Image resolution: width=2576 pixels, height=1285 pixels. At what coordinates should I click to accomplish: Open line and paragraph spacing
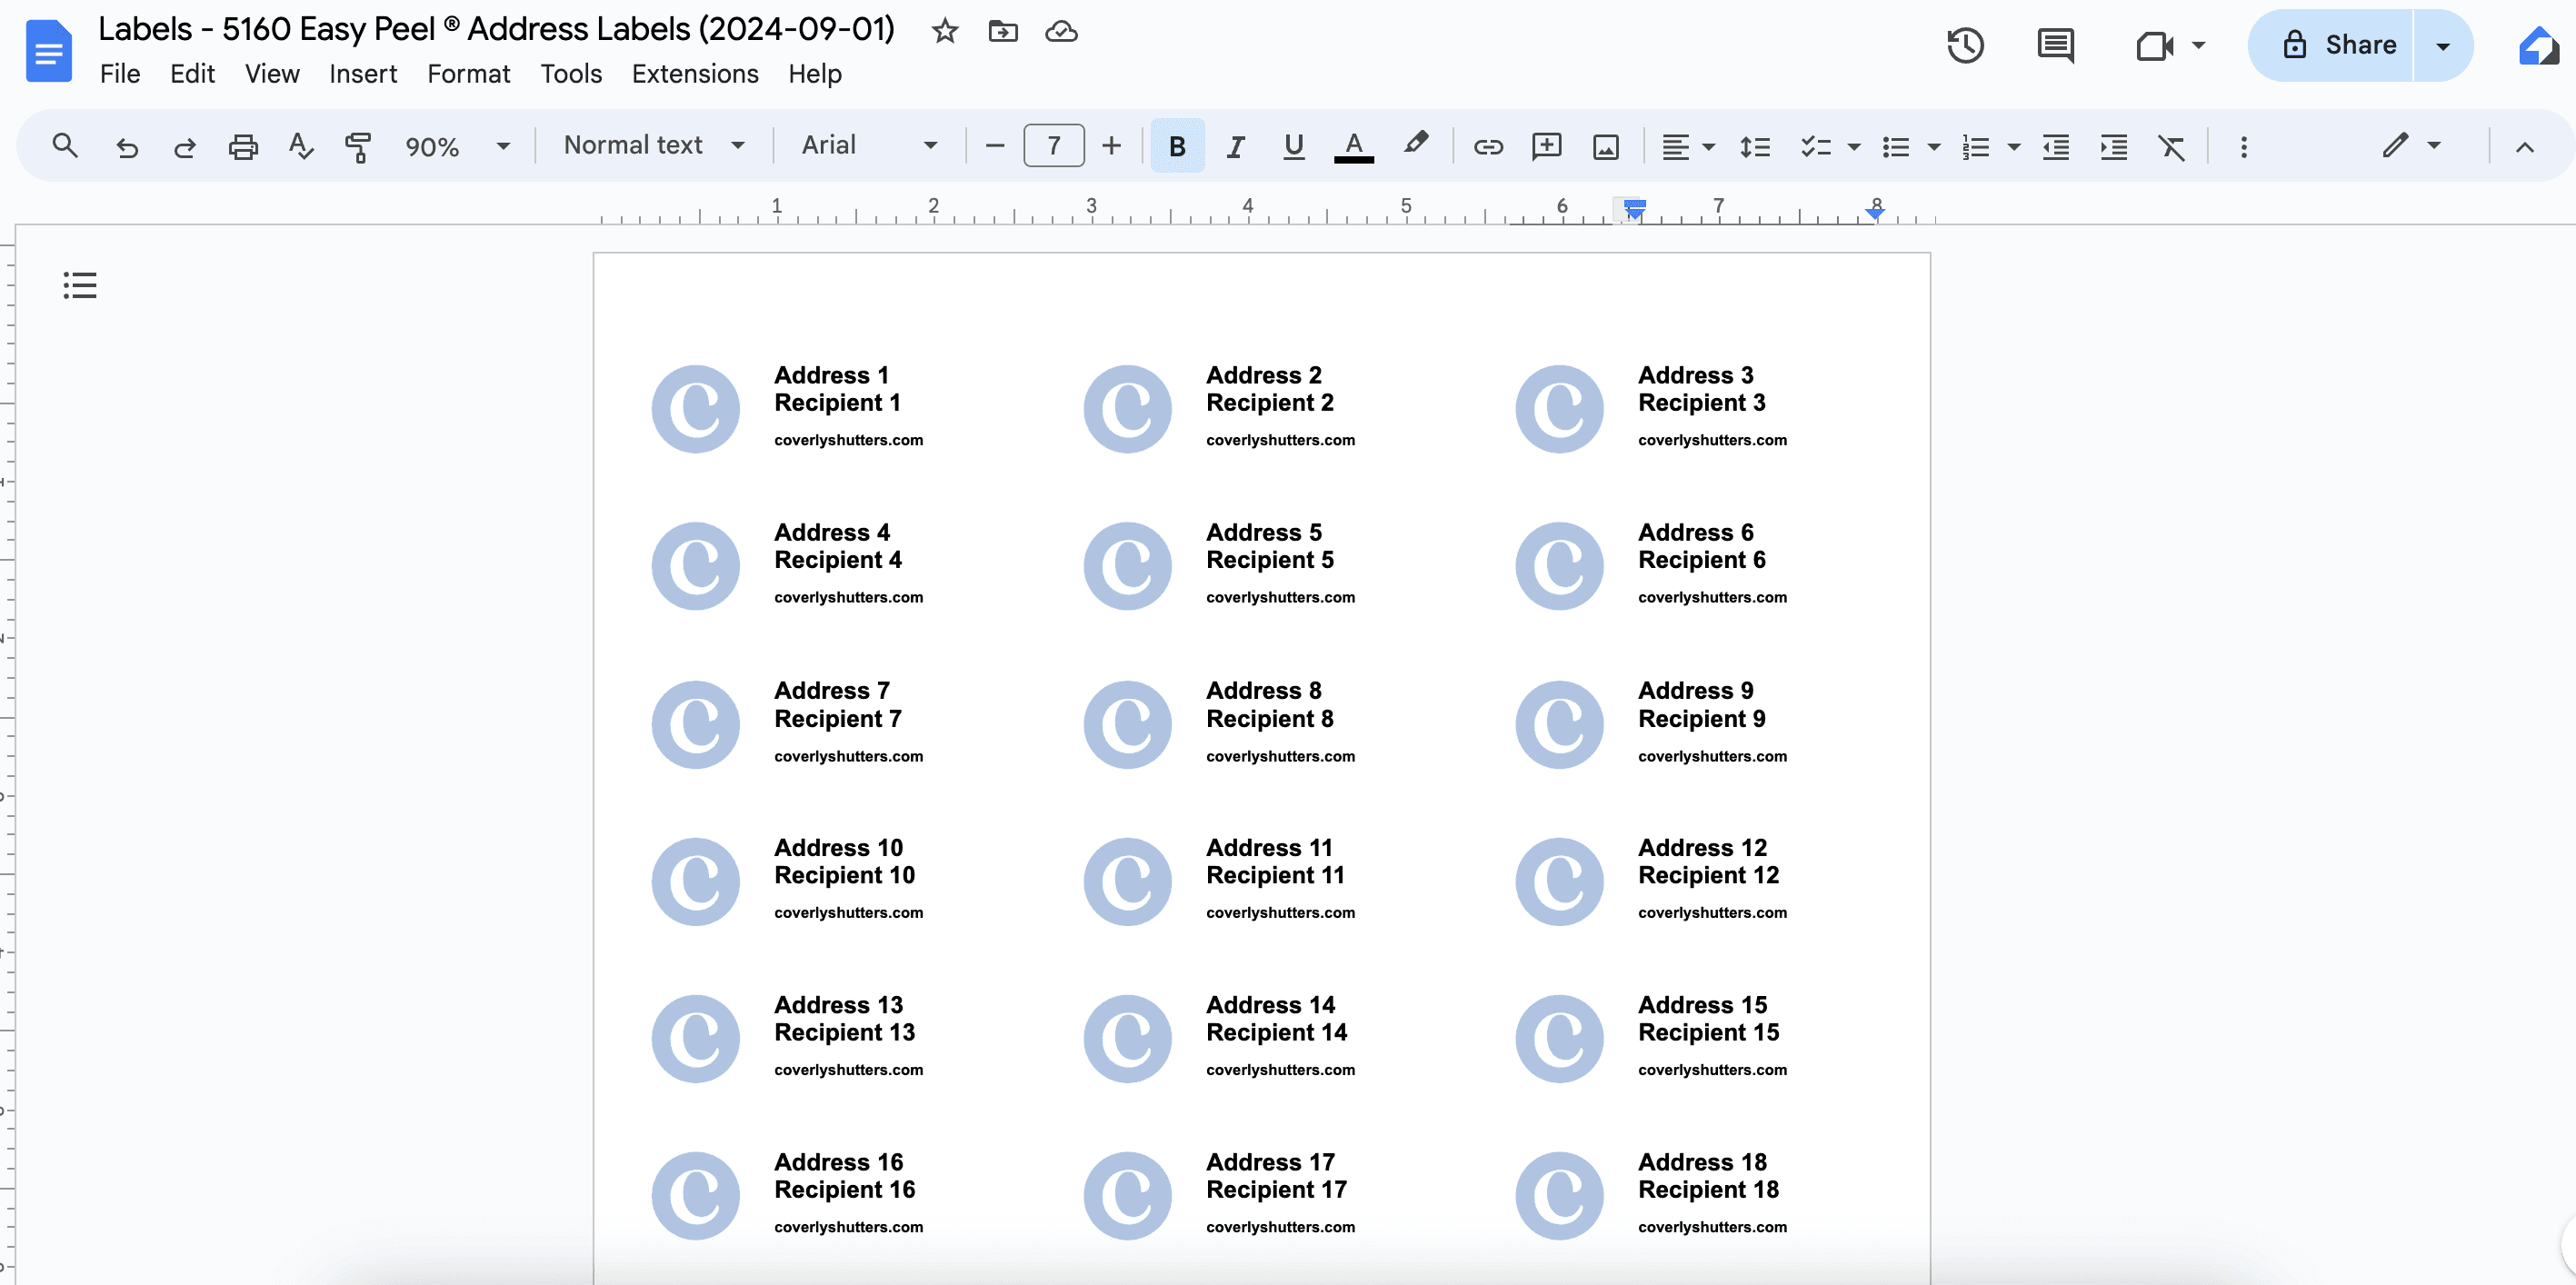pos(1754,147)
